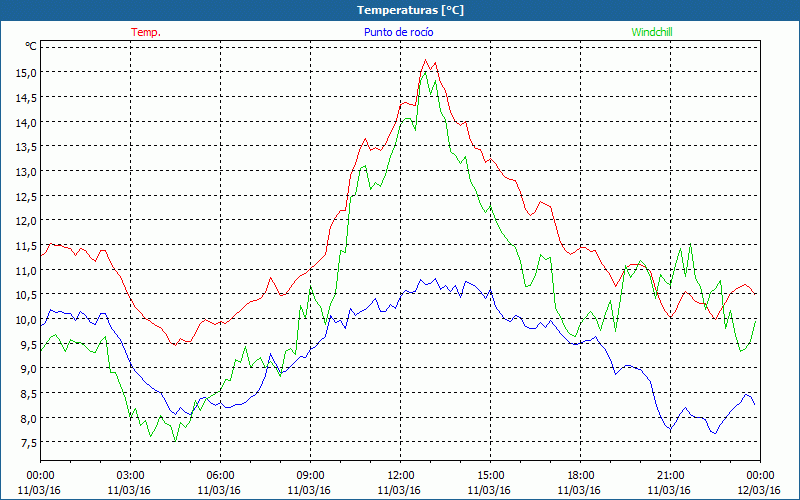Click the 9,0 y-axis value
This screenshot has height=500, width=800.
(x=28, y=369)
